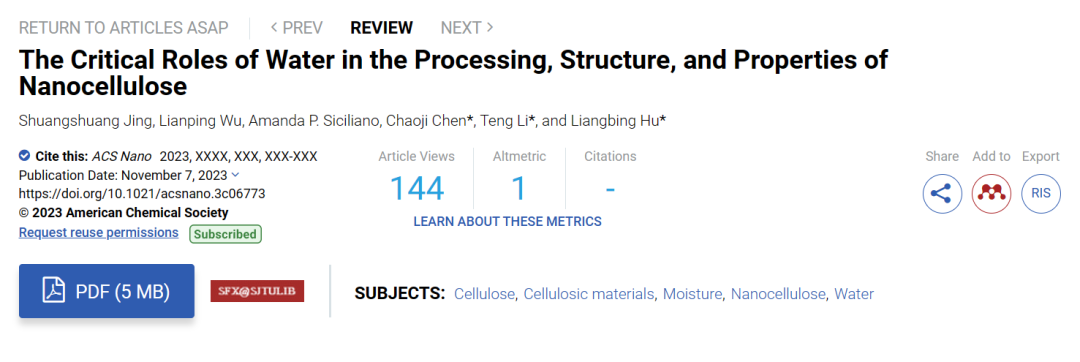Click the PDF file icon

tap(54, 292)
